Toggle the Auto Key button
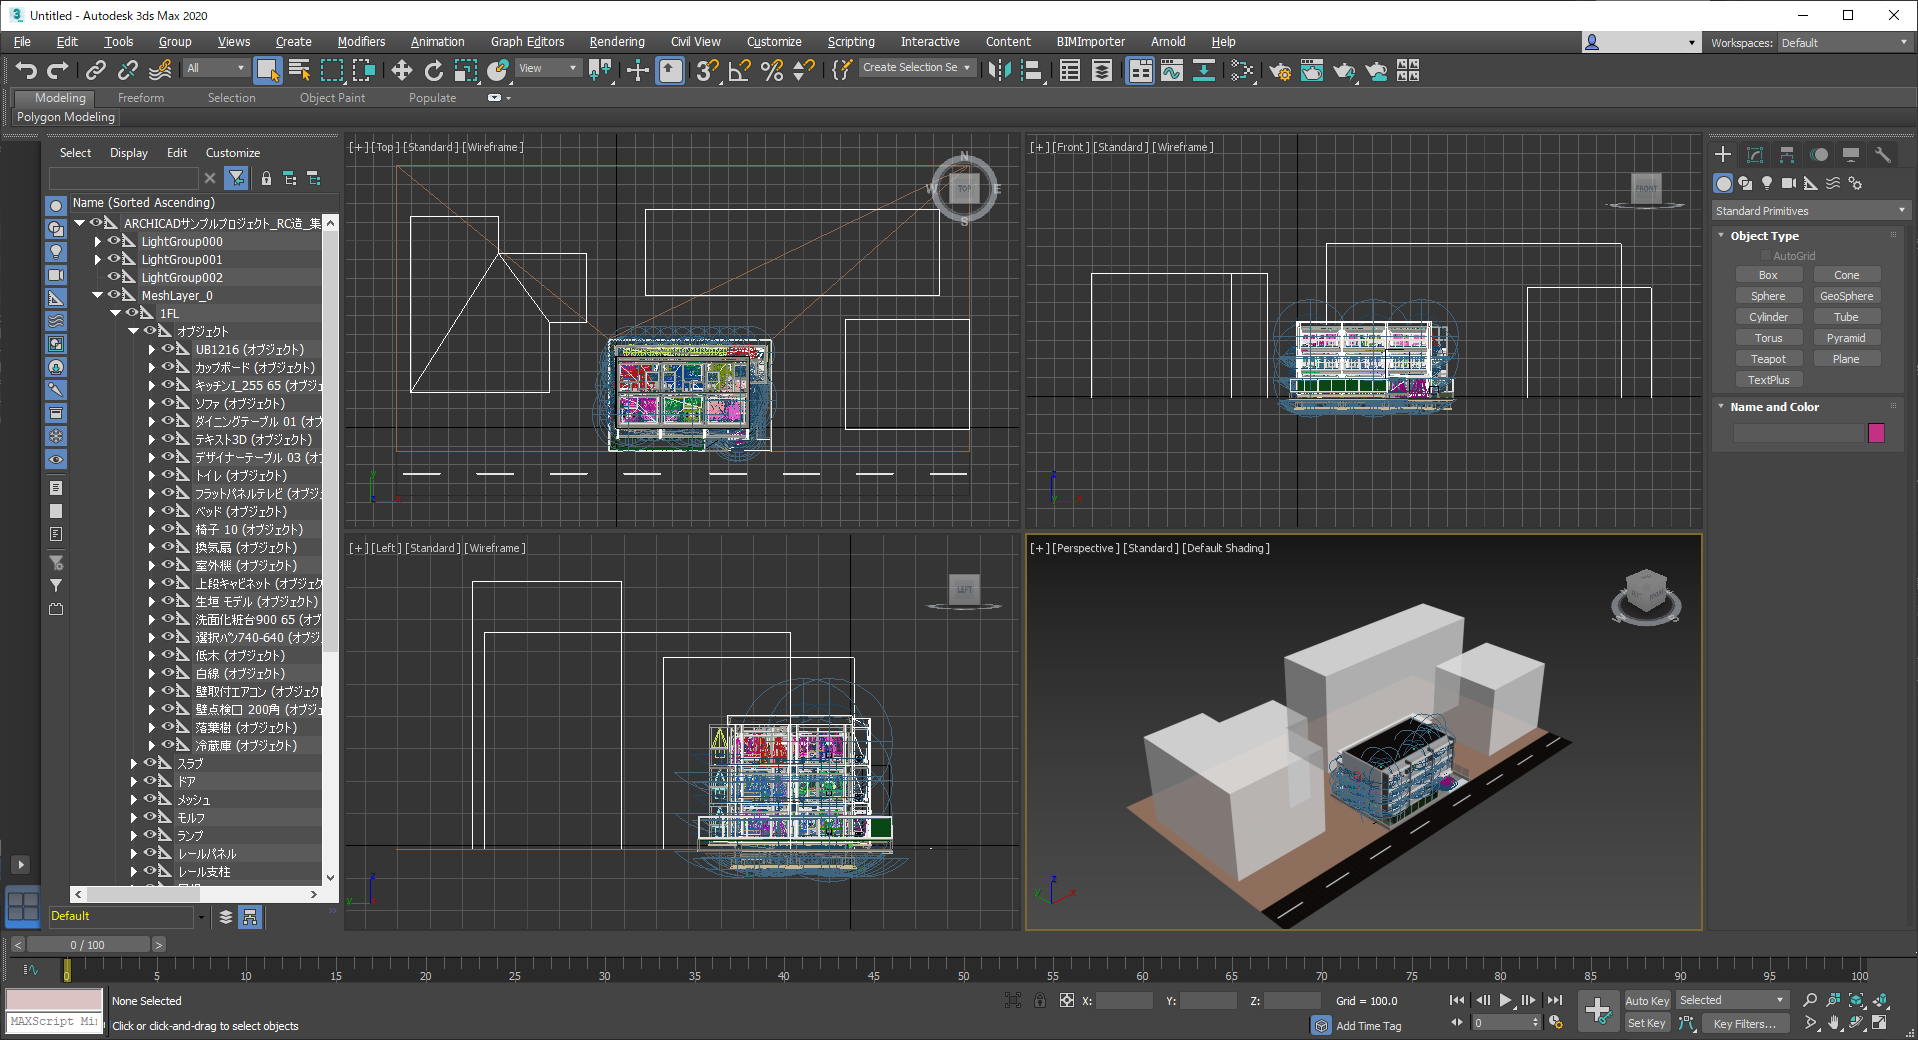 coord(1646,1000)
